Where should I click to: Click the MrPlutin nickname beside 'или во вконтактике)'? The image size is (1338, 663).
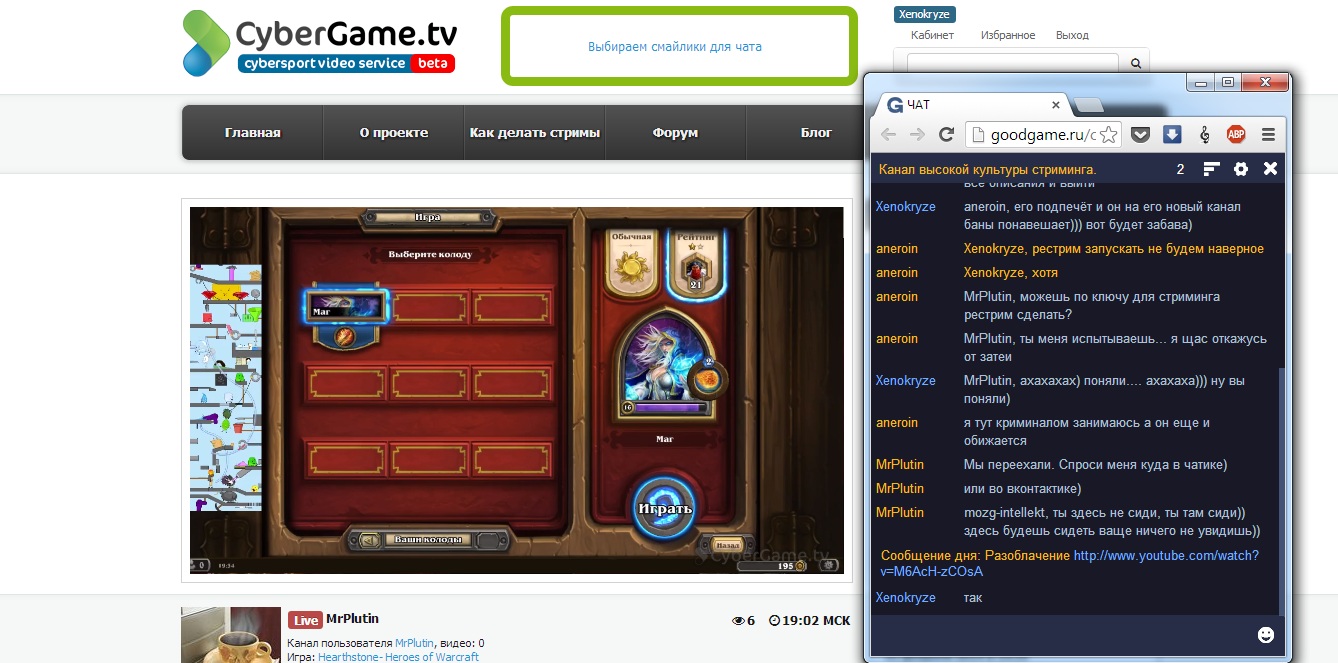[x=899, y=488]
